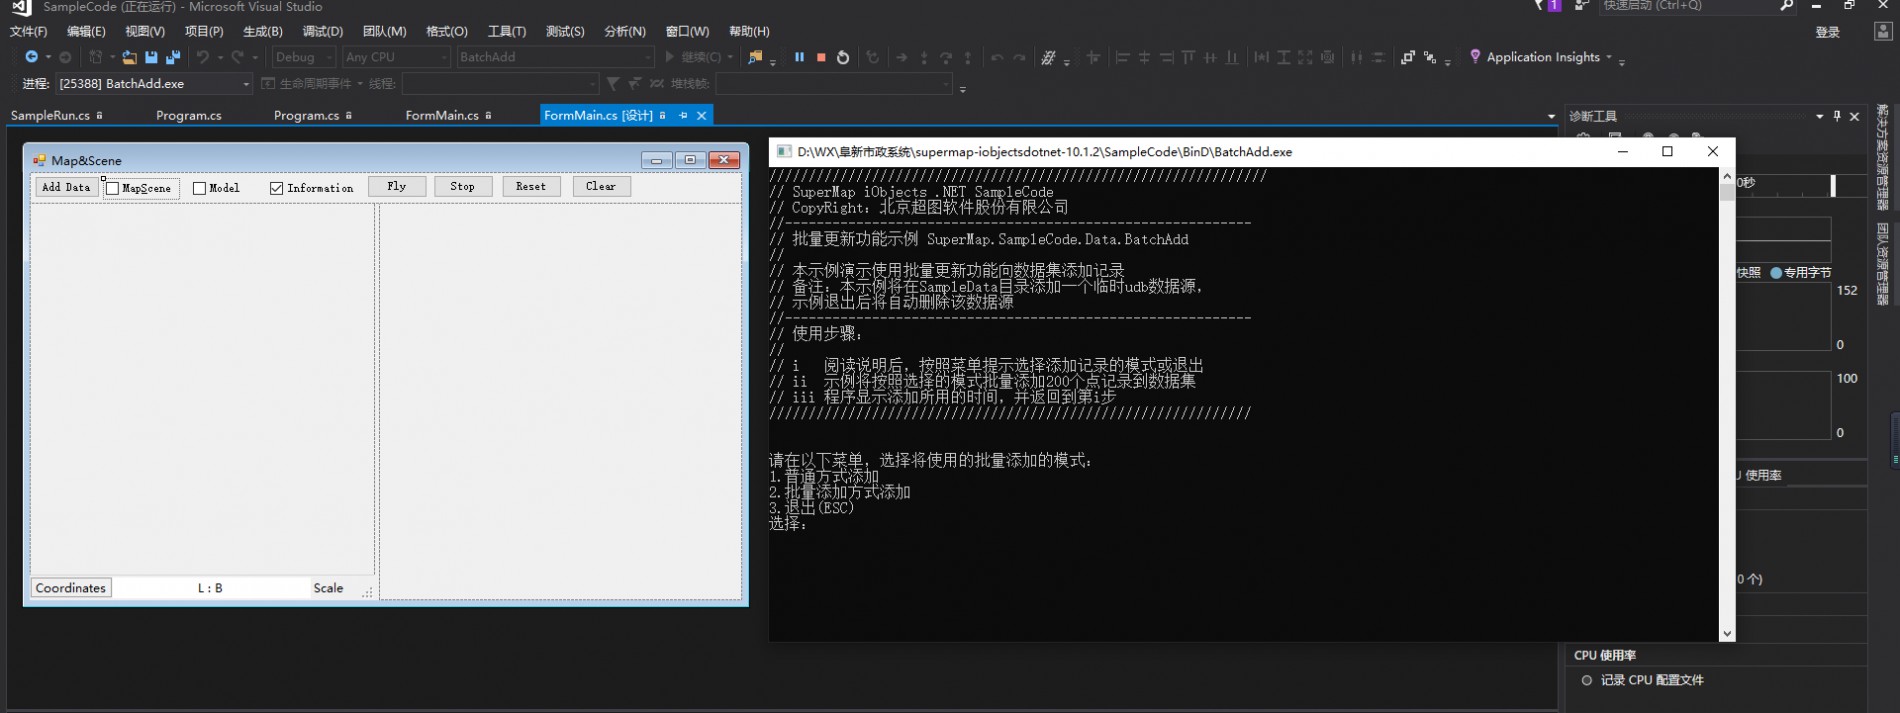Switch to the SampleRun.cs tab
The width and height of the screenshot is (1900, 713).
tap(57, 116)
